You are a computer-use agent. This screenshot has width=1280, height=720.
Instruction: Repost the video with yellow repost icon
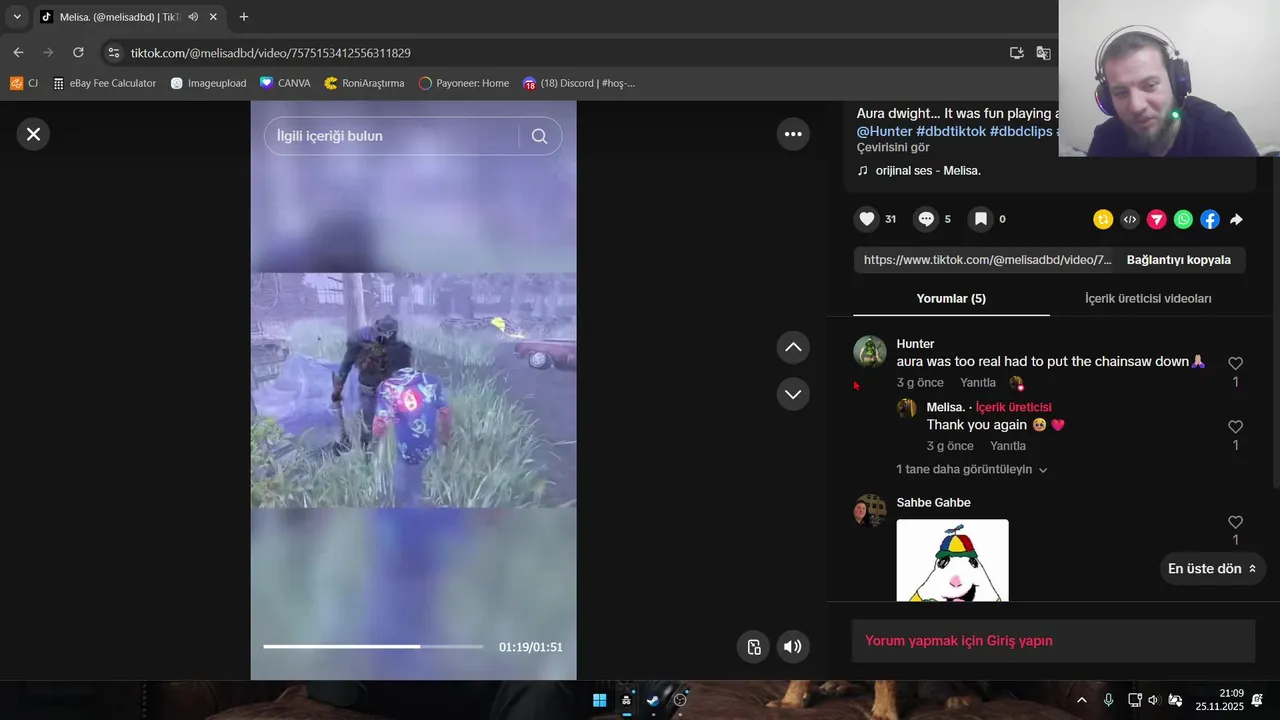coord(1103,219)
